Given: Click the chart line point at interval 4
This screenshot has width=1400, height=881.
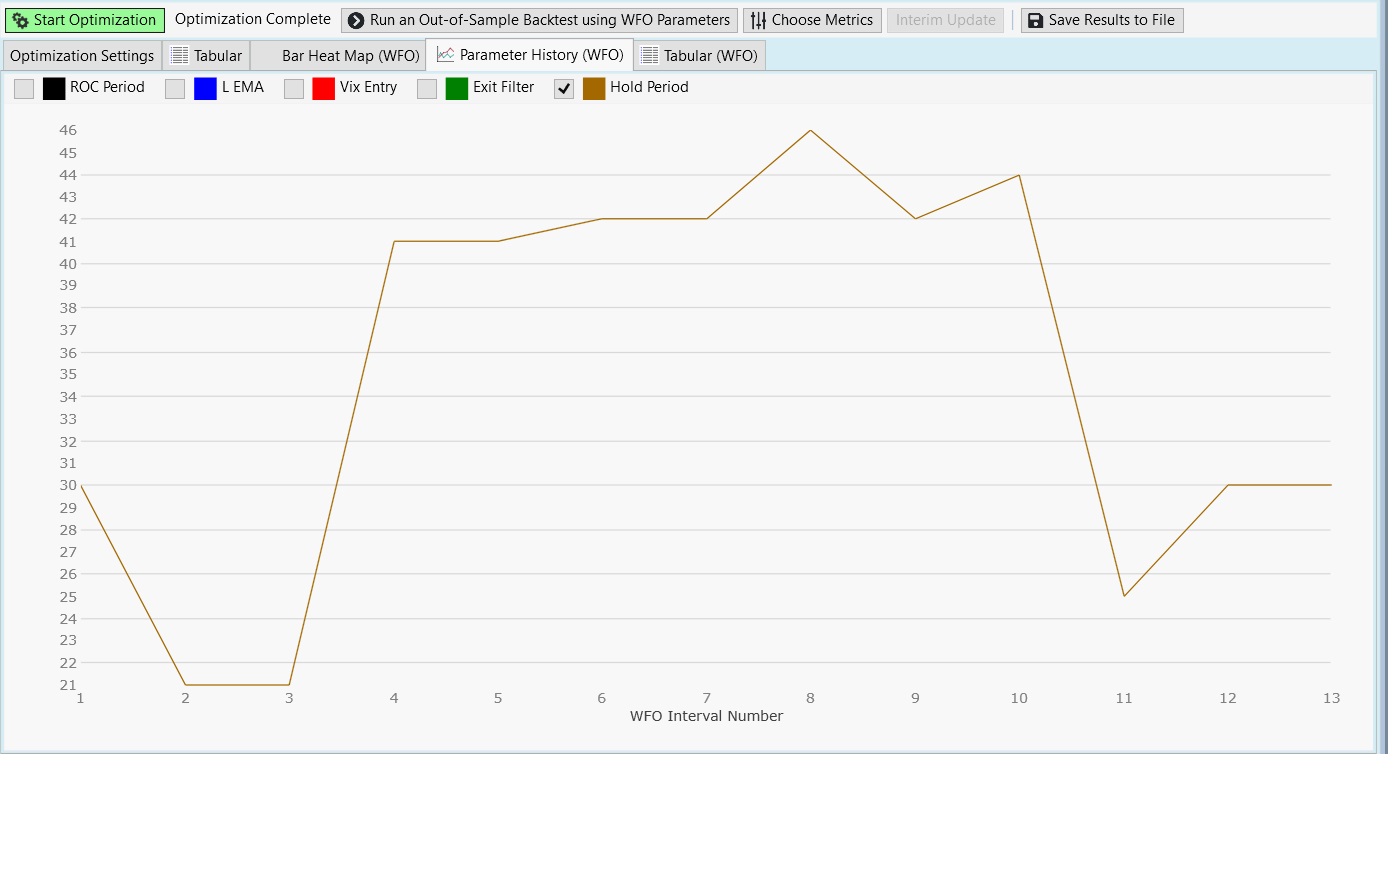Looking at the screenshot, I should click(x=394, y=241).
